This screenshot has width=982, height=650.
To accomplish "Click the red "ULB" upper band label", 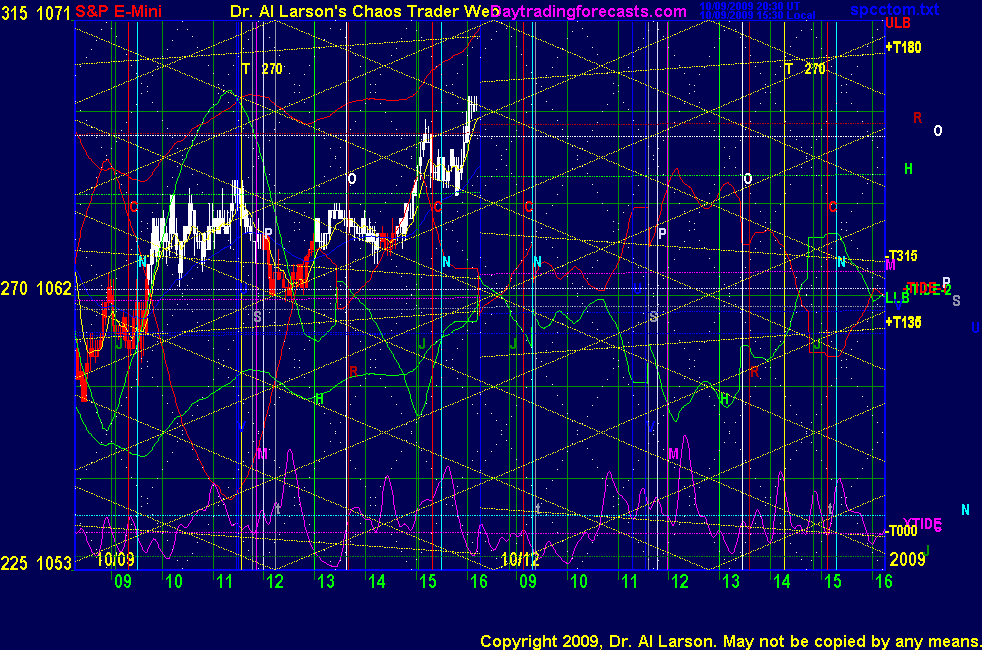I will tap(897, 23).
